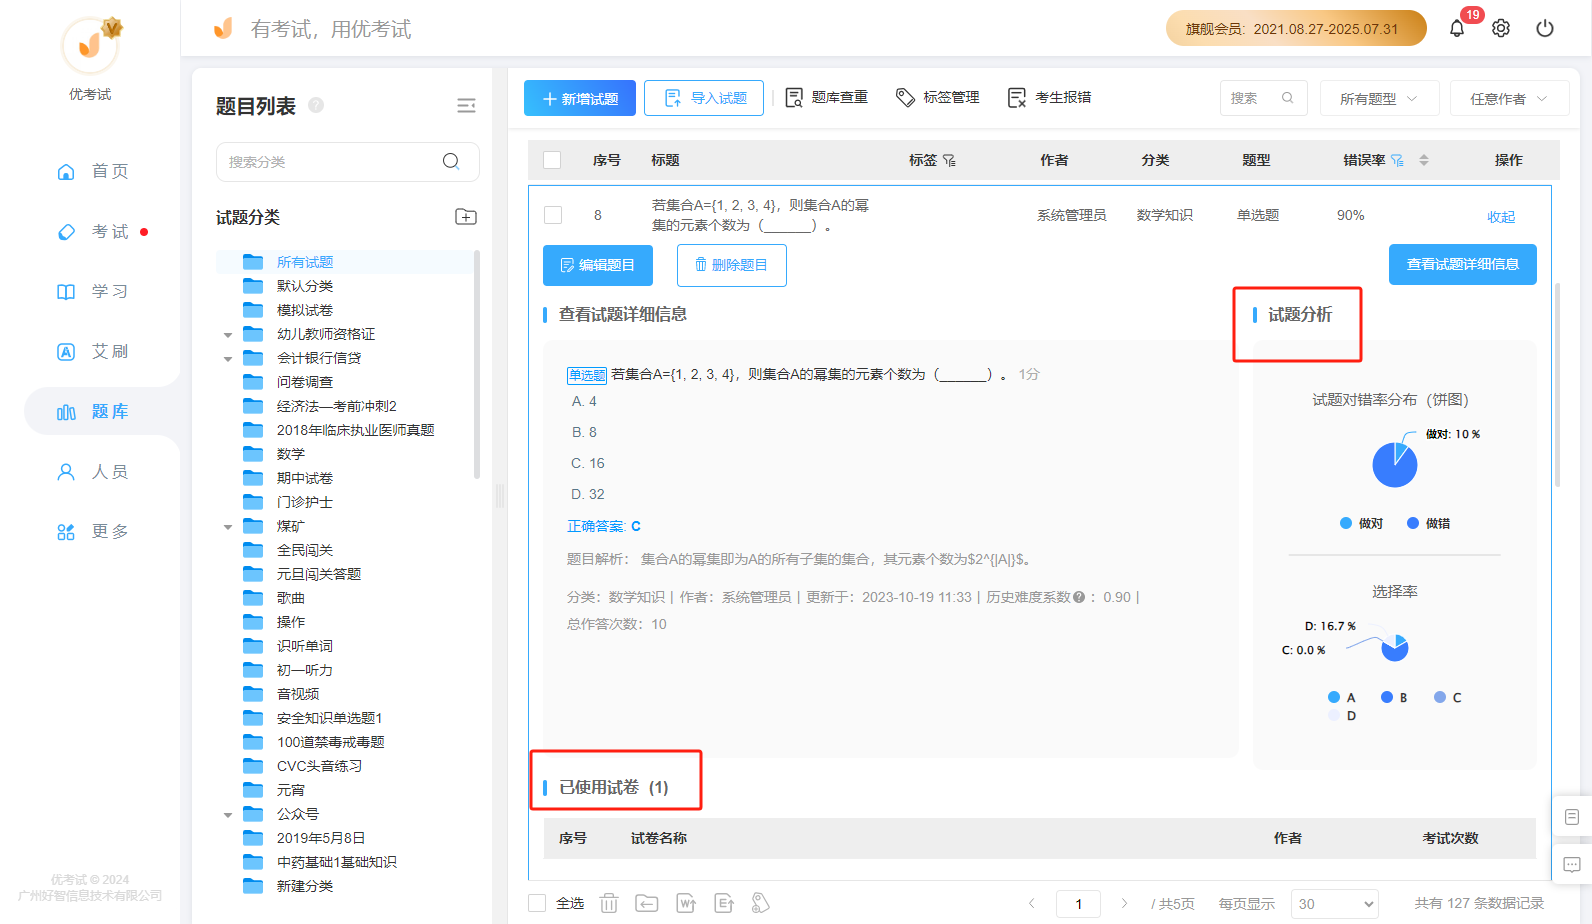1592x924 pixels.
Task: Go to previous page arrow
Action: [1032, 903]
